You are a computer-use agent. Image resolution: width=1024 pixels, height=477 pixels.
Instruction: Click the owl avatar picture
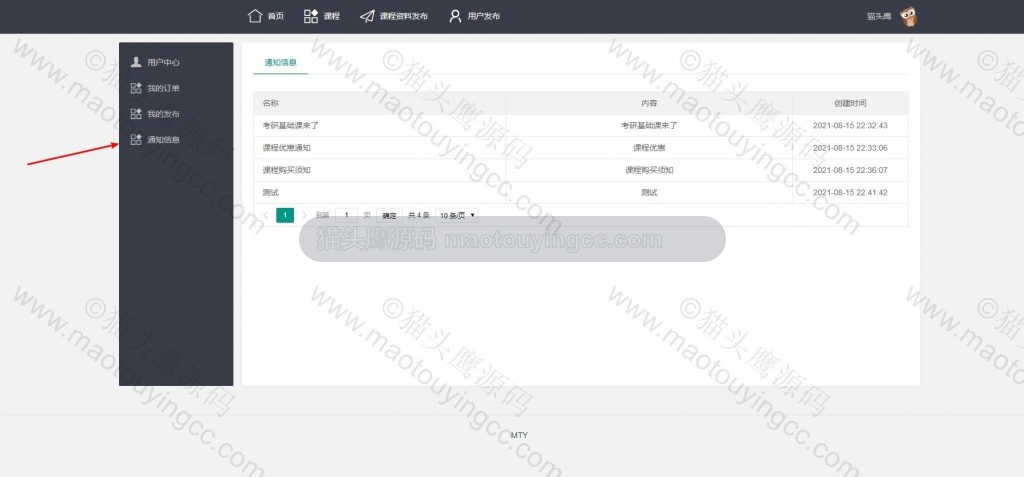[x=908, y=16]
